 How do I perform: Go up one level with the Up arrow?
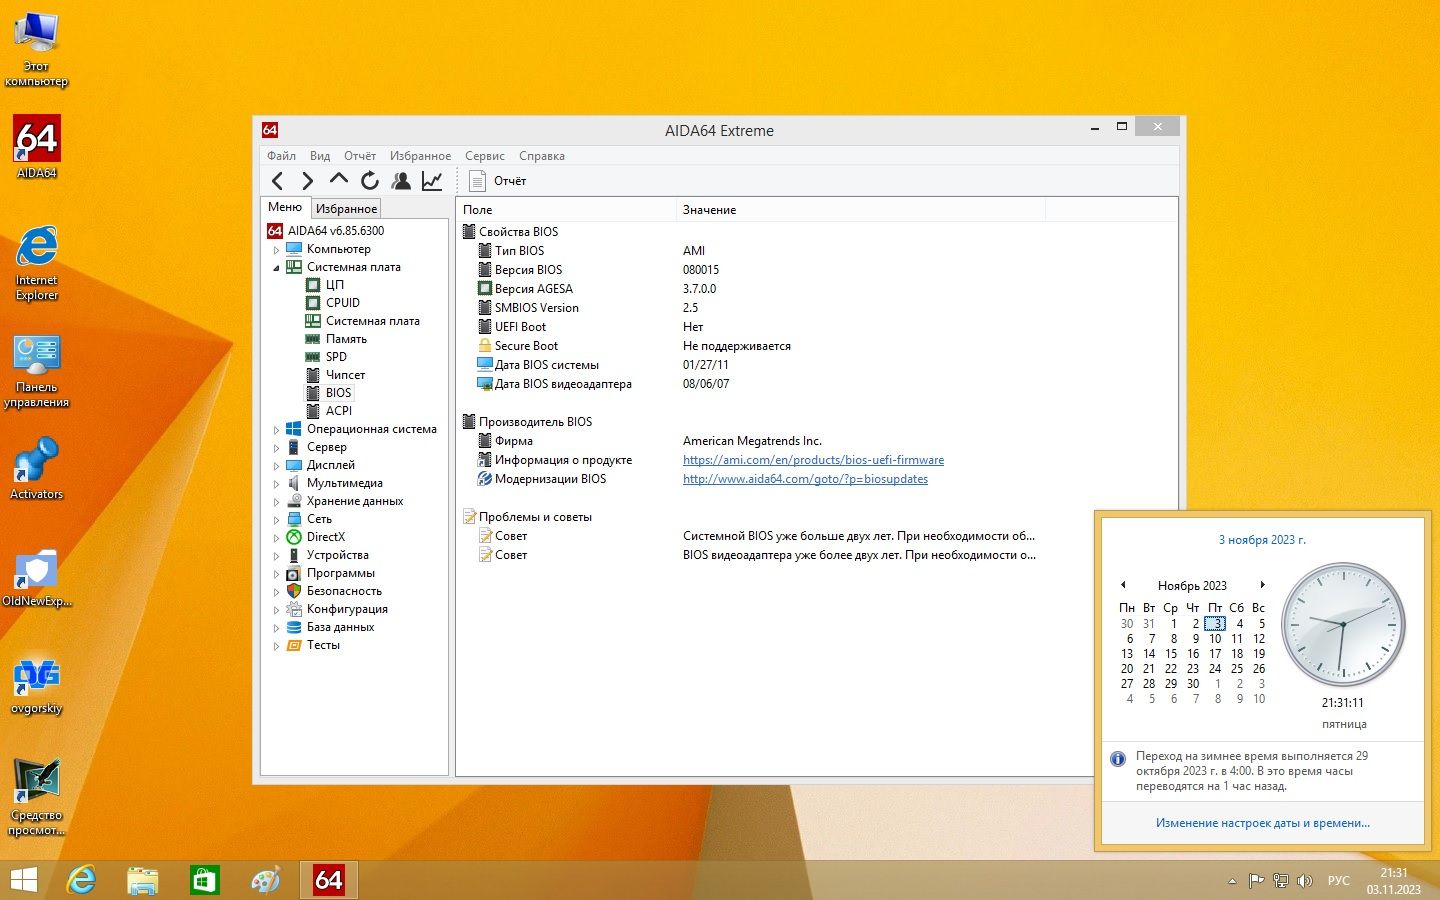339,180
